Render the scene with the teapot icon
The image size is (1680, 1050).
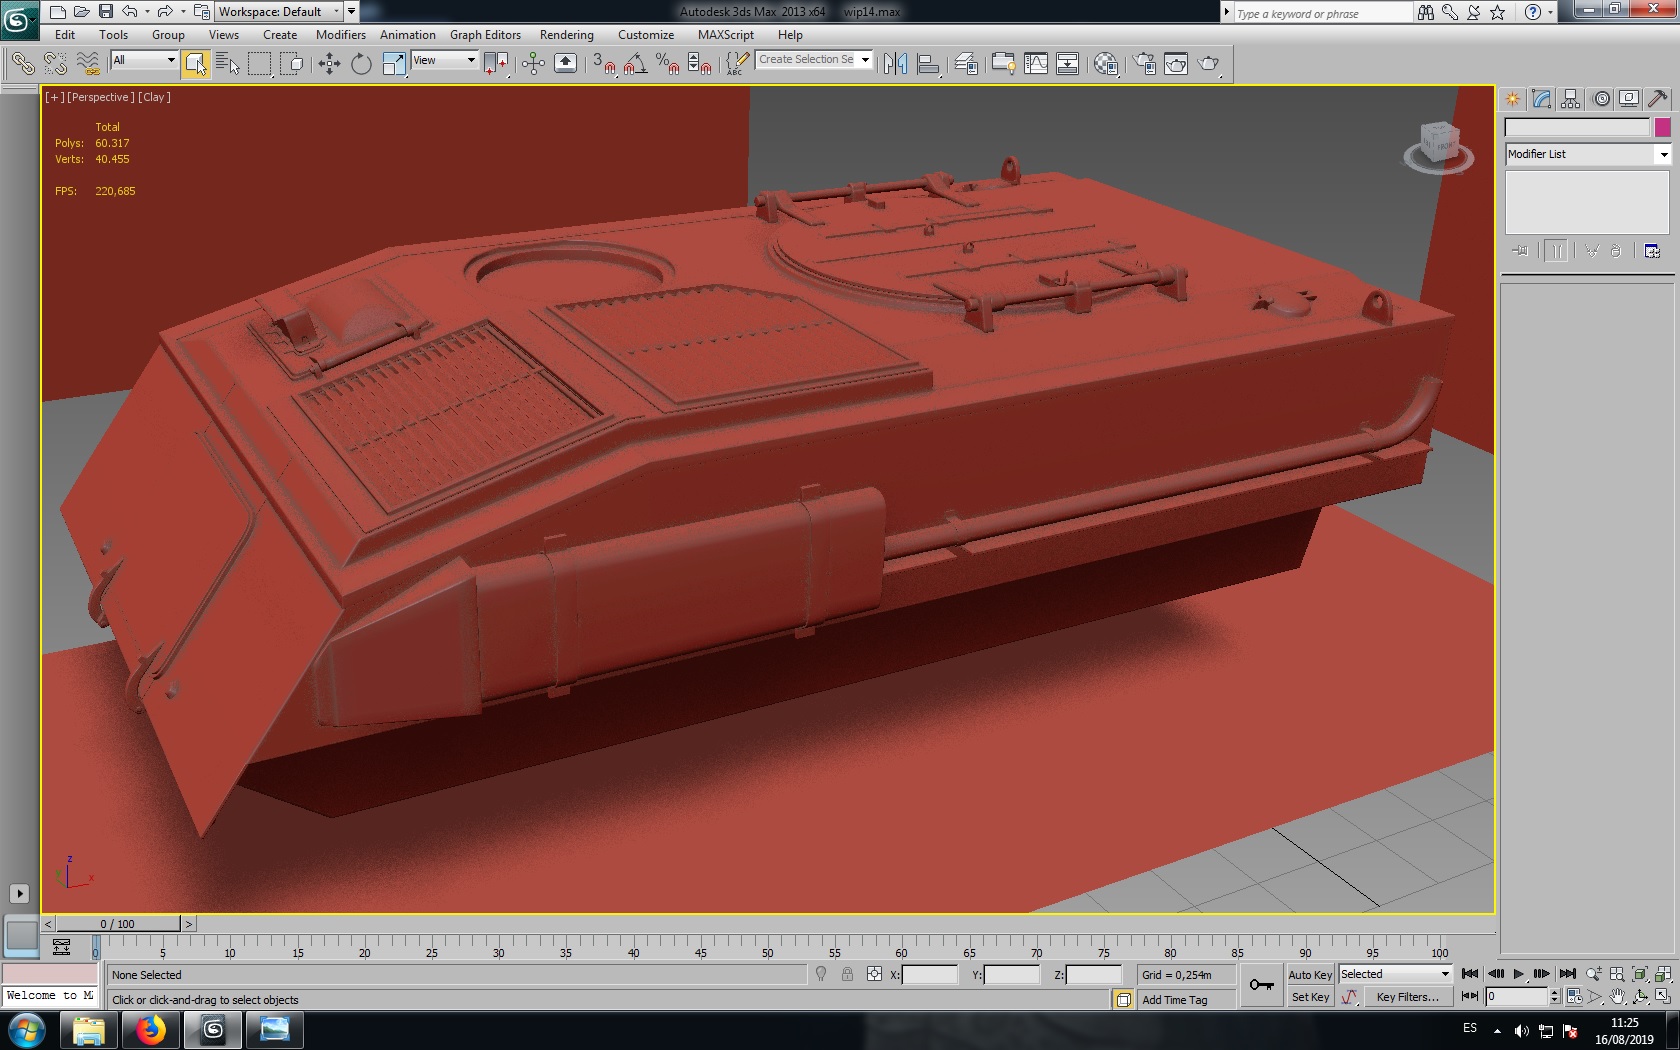(1209, 64)
